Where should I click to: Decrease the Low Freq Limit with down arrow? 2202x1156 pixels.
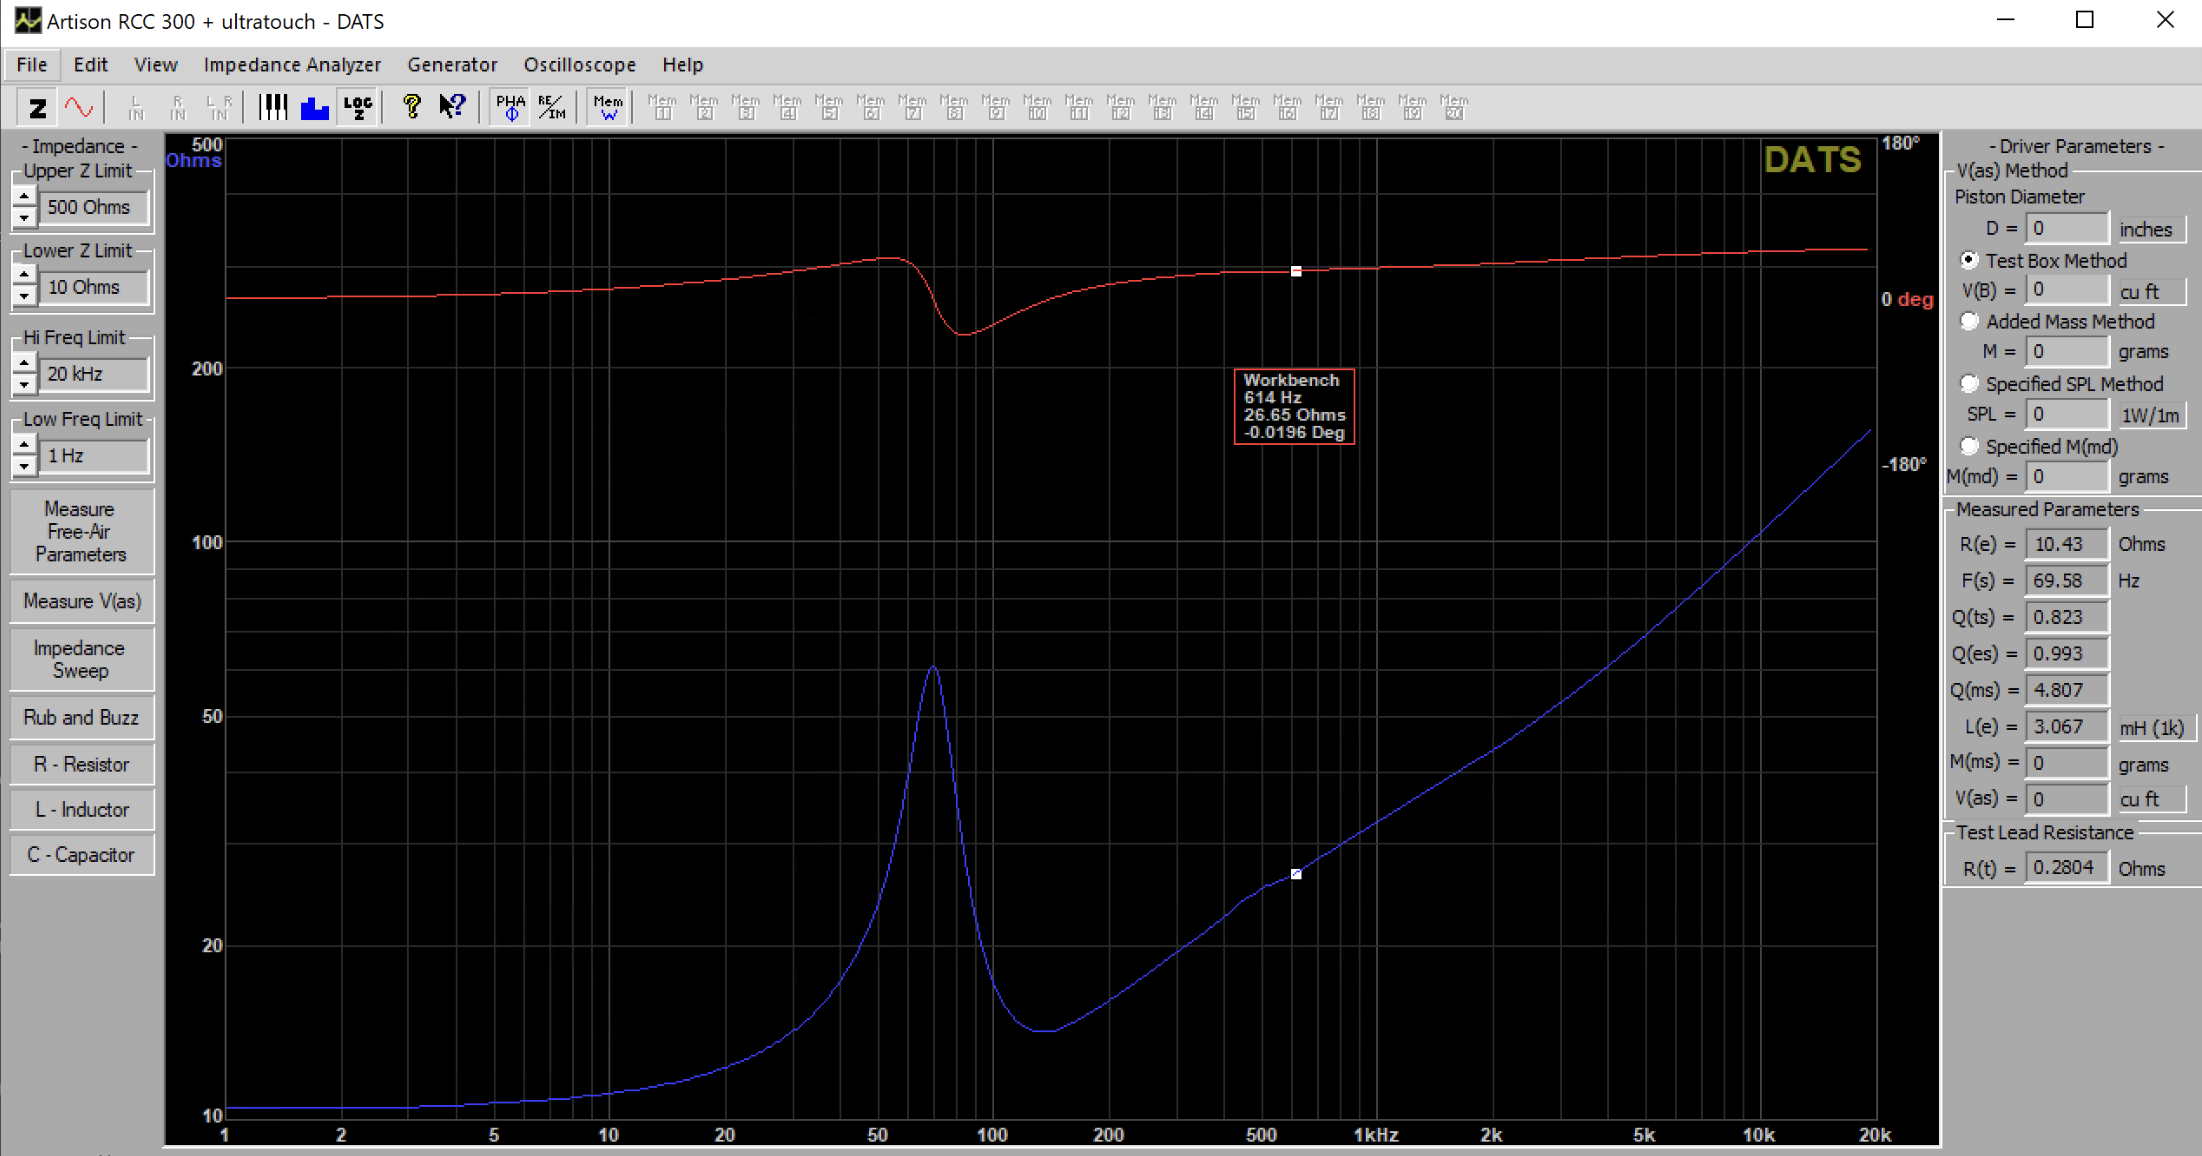24,466
